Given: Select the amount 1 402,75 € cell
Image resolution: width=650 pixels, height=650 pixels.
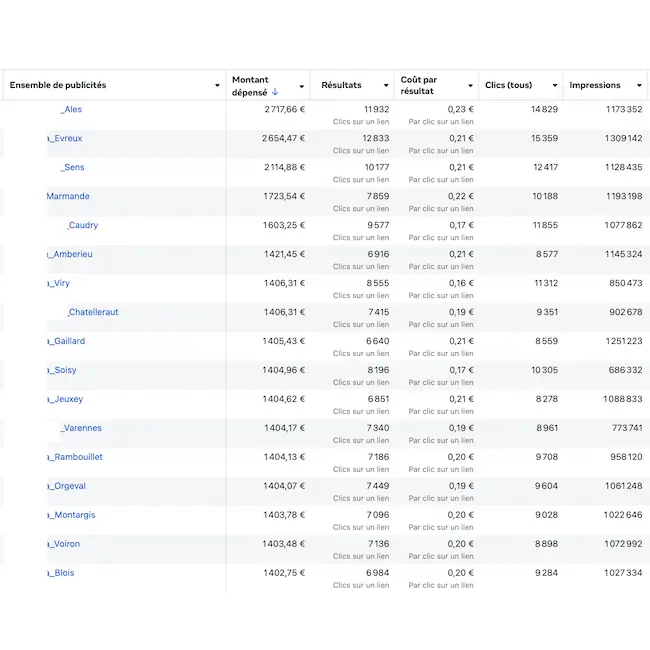Looking at the screenshot, I should 284,573.
